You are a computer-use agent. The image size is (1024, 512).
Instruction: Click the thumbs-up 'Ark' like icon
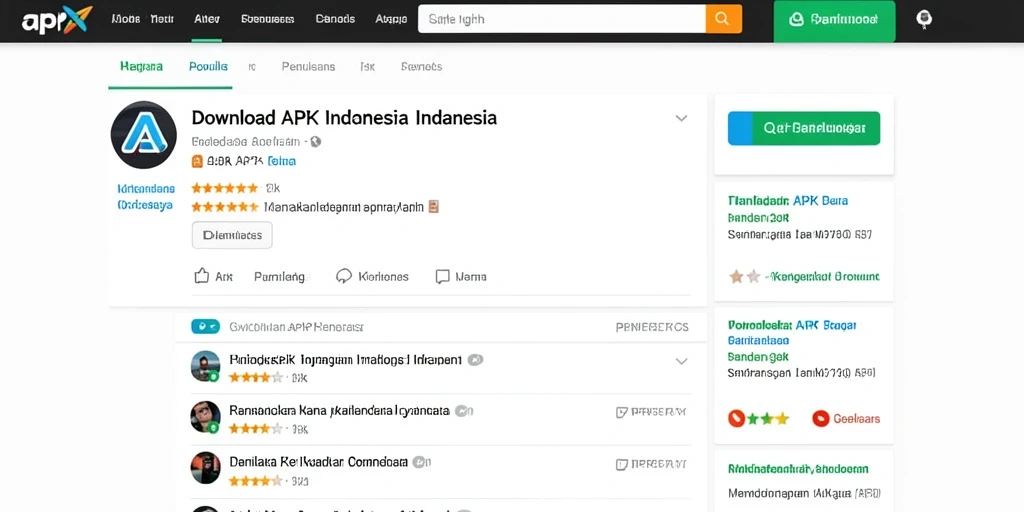click(x=202, y=276)
